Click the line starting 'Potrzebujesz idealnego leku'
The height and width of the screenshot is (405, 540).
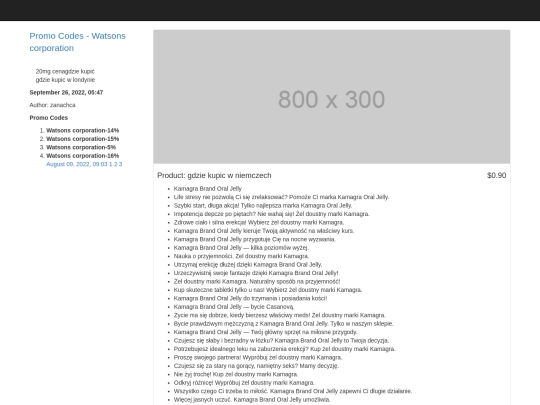point(284,349)
